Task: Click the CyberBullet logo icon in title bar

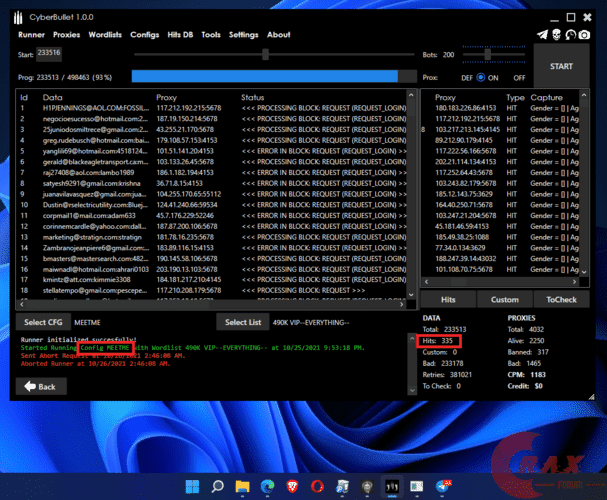Action: pyautogui.click(x=18, y=17)
